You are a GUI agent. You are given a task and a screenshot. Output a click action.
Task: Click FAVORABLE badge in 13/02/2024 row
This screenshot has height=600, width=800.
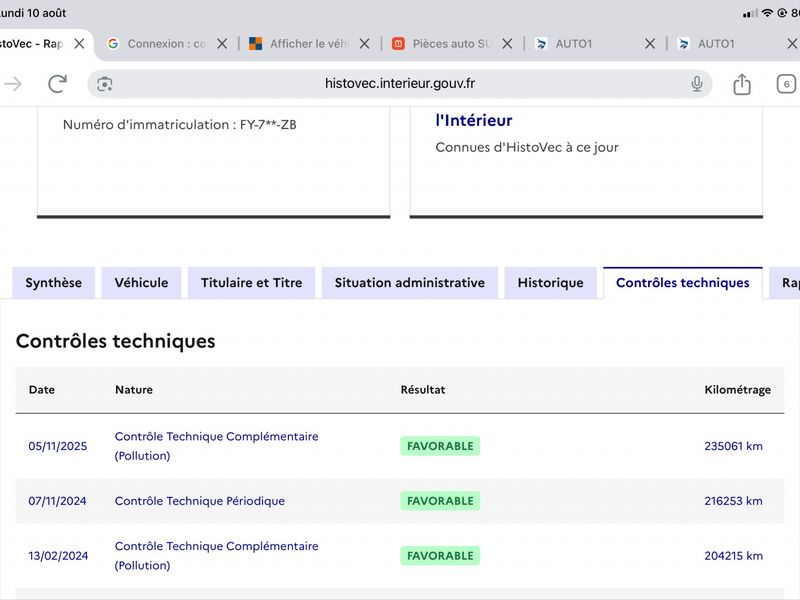point(440,556)
